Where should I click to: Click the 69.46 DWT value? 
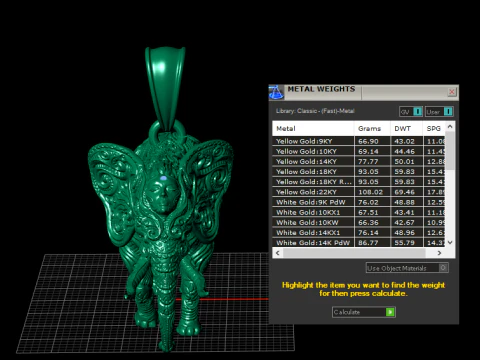[x=405, y=192]
